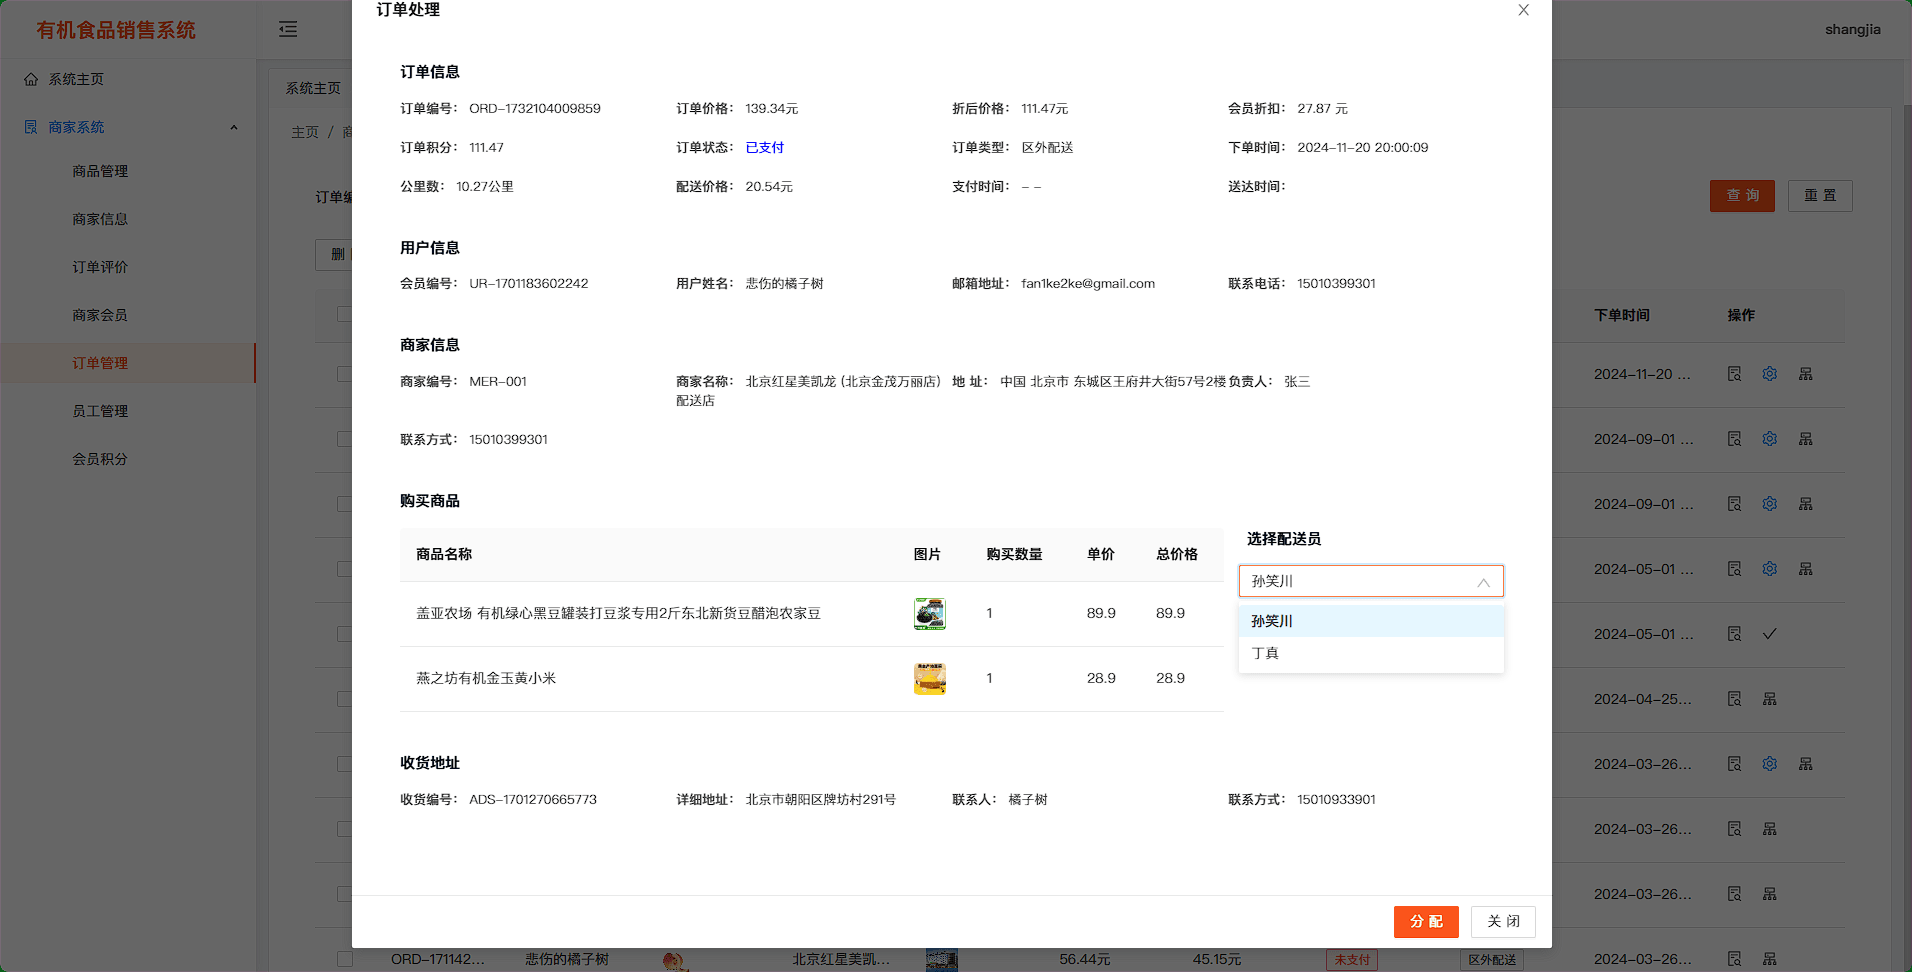Click the 主页 breadcrumb link
This screenshot has height=972, width=1912.
coord(305,132)
